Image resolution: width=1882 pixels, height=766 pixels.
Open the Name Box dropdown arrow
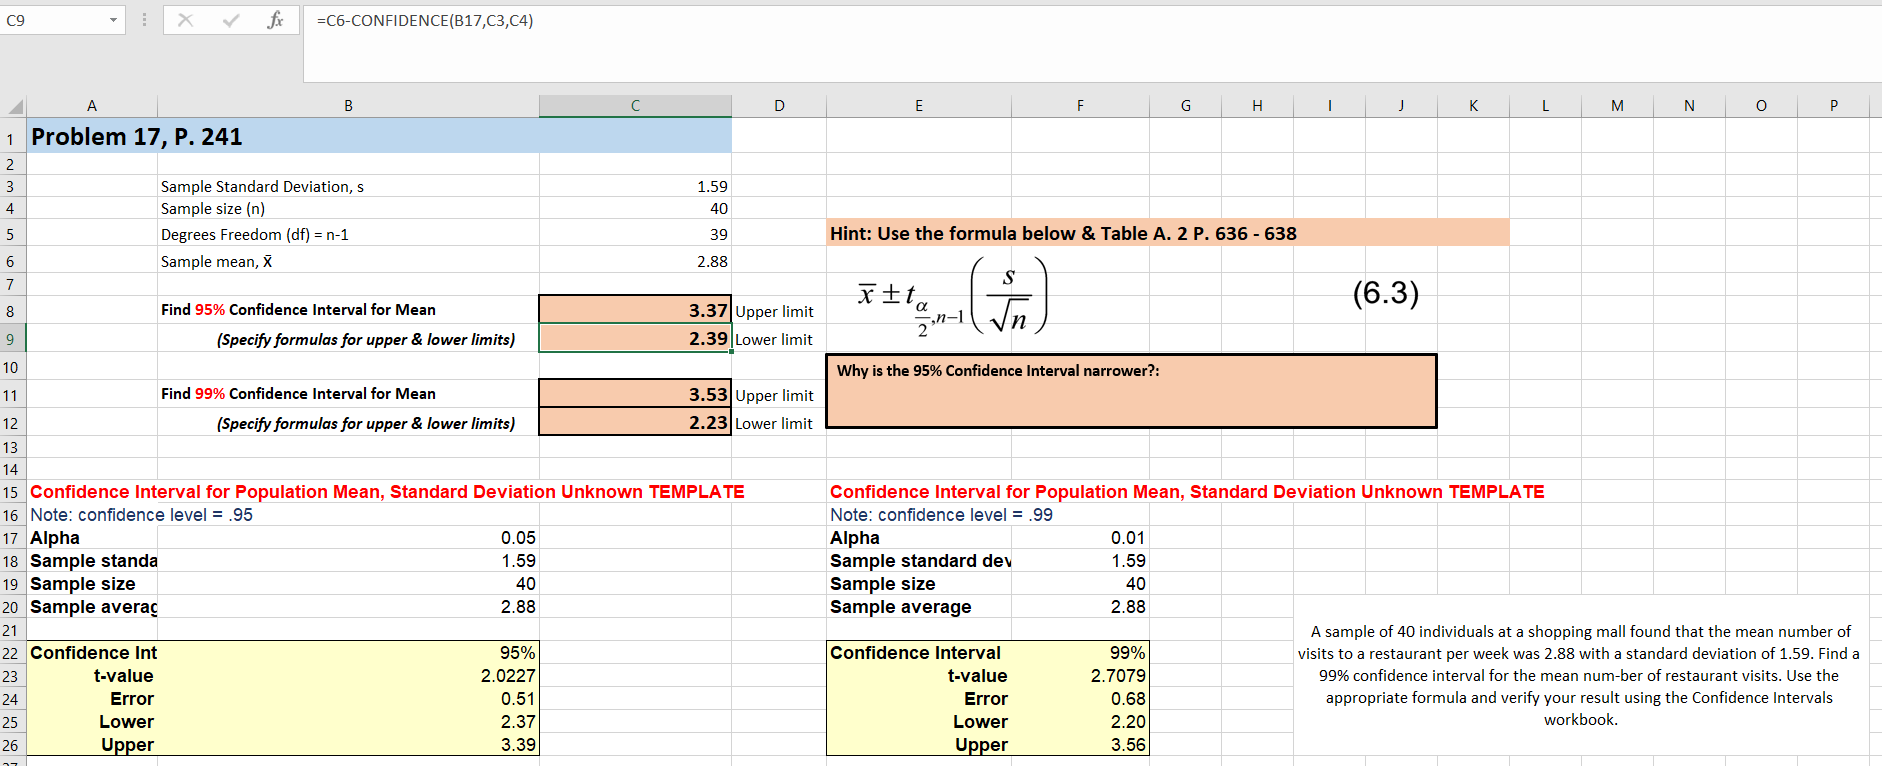point(113,20)
